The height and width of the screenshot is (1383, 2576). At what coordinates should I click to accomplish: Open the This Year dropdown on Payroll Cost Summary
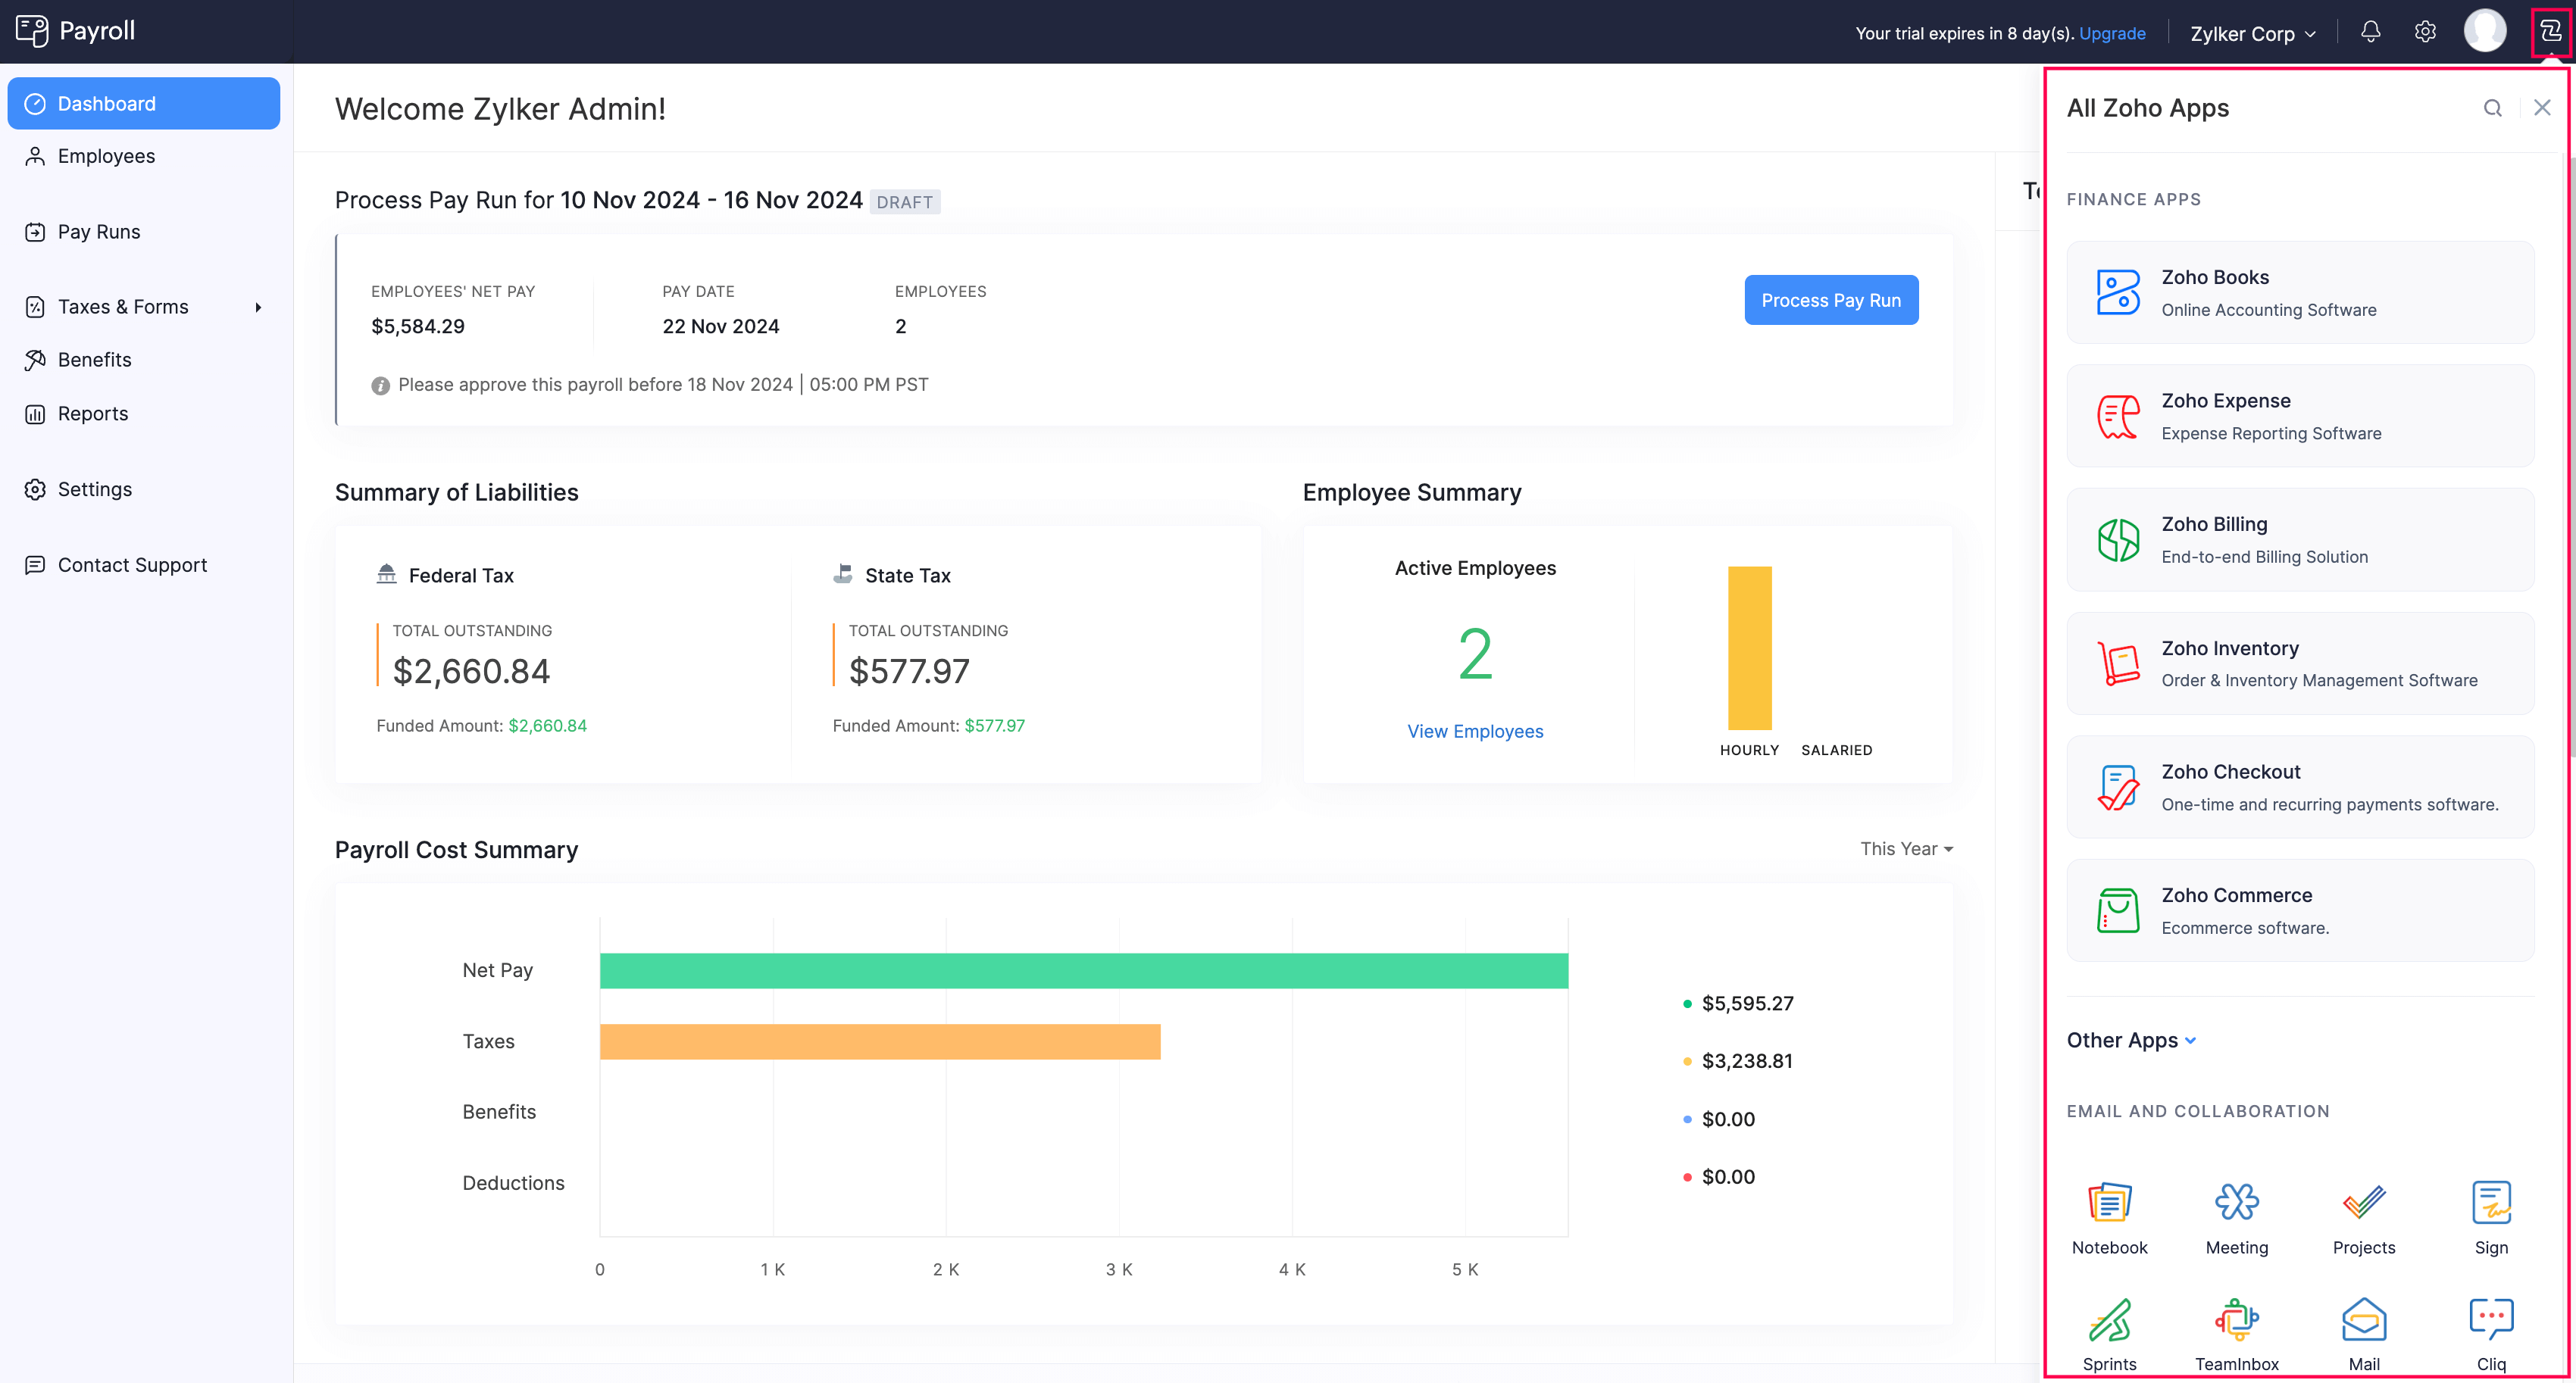pyautogui.click(x=1904, y=848)
